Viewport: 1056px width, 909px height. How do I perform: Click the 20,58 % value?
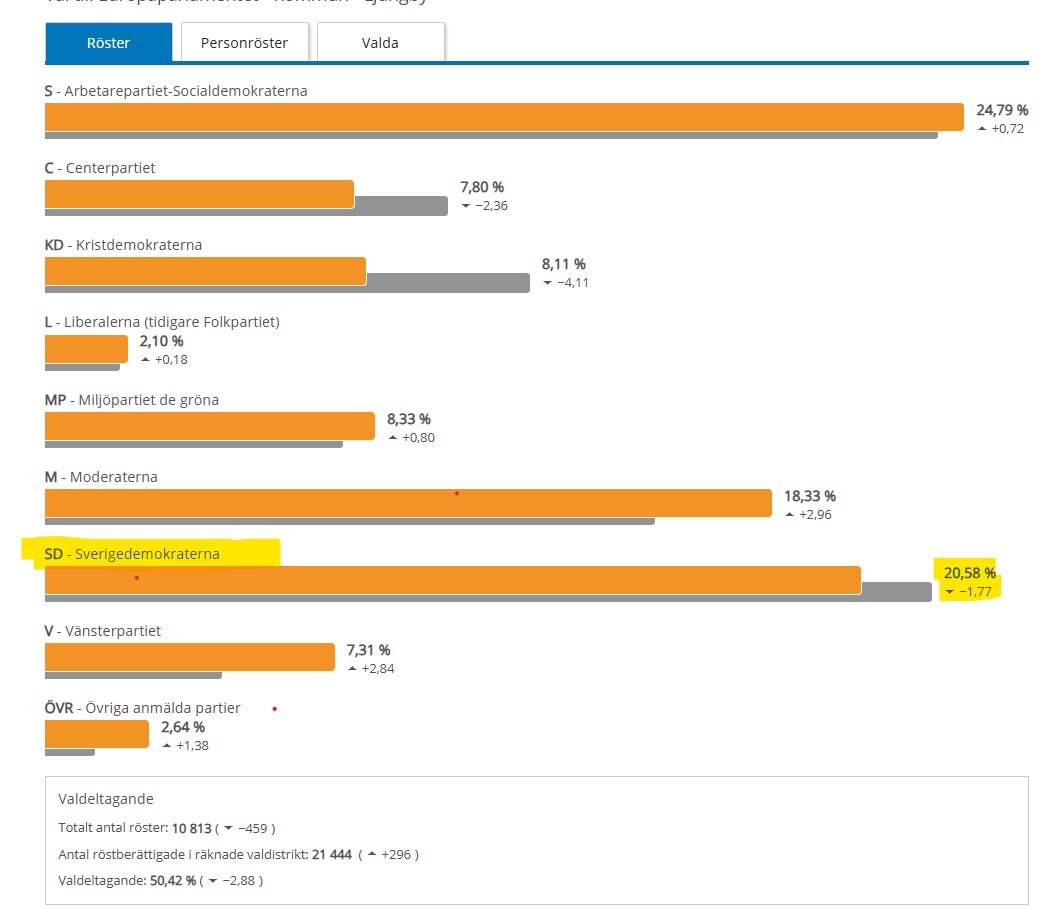[970, 573]
